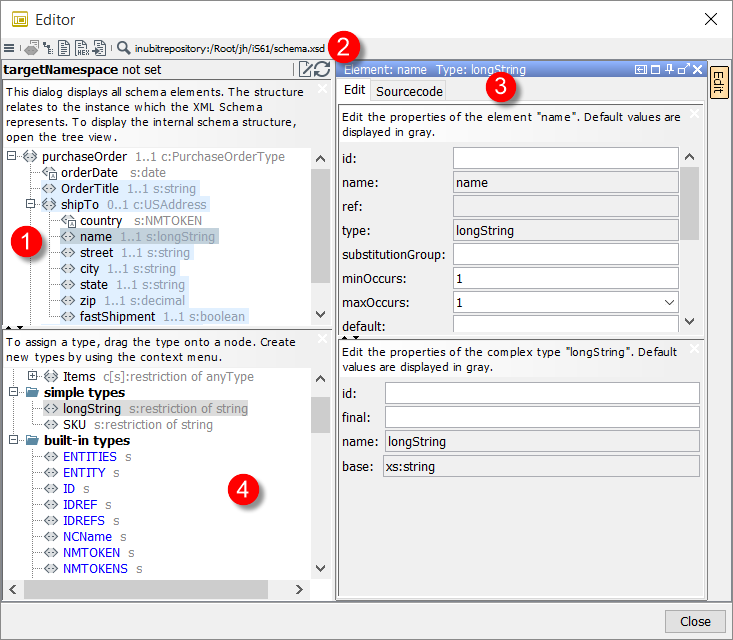733x640 pixels.
Task: Click schema tree scrollbar down arrow
Action: pos(320,314)
